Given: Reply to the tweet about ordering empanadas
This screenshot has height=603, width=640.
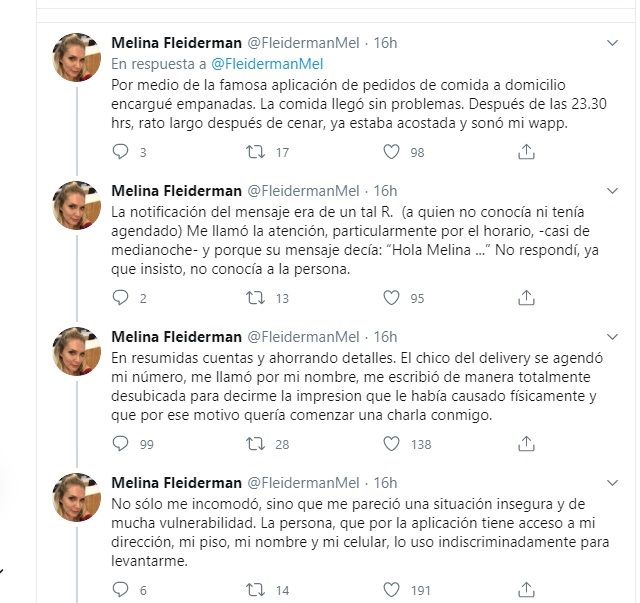Looking at the screenshot, I should click(120, 152).
